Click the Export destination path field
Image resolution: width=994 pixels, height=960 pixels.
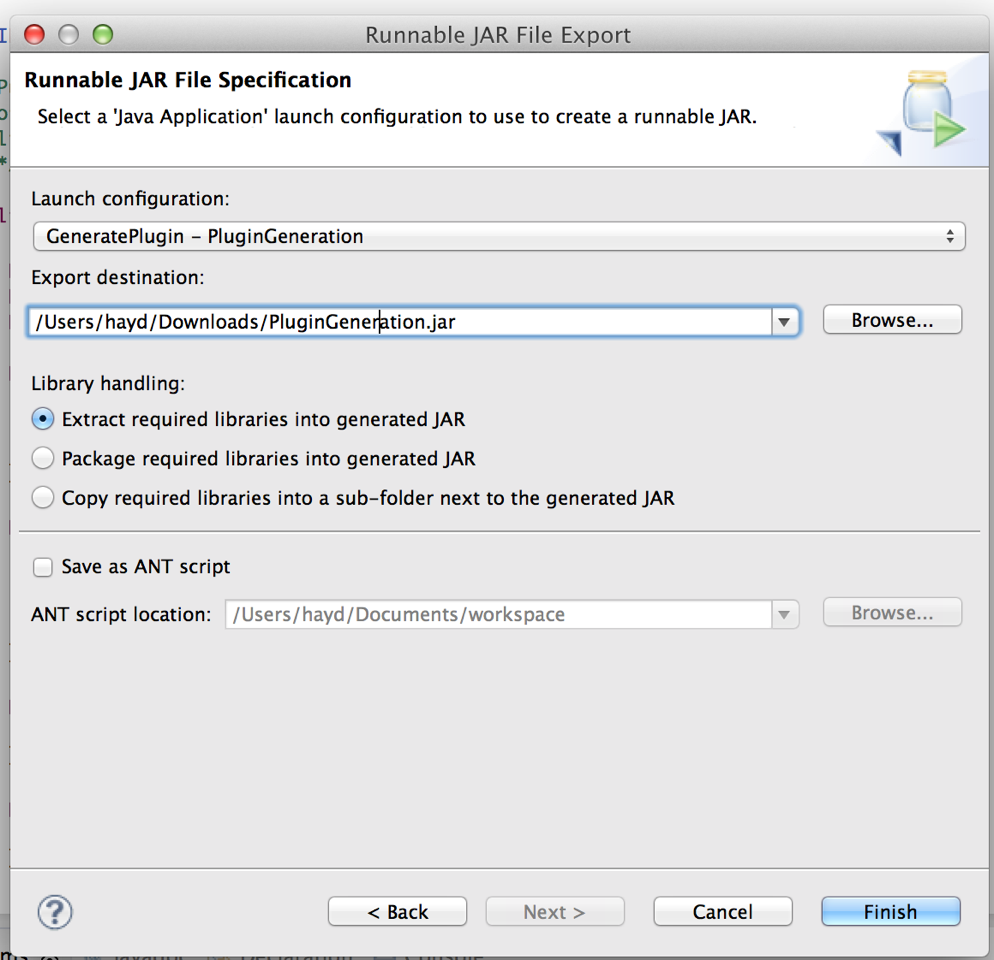[x=400, y=322]
